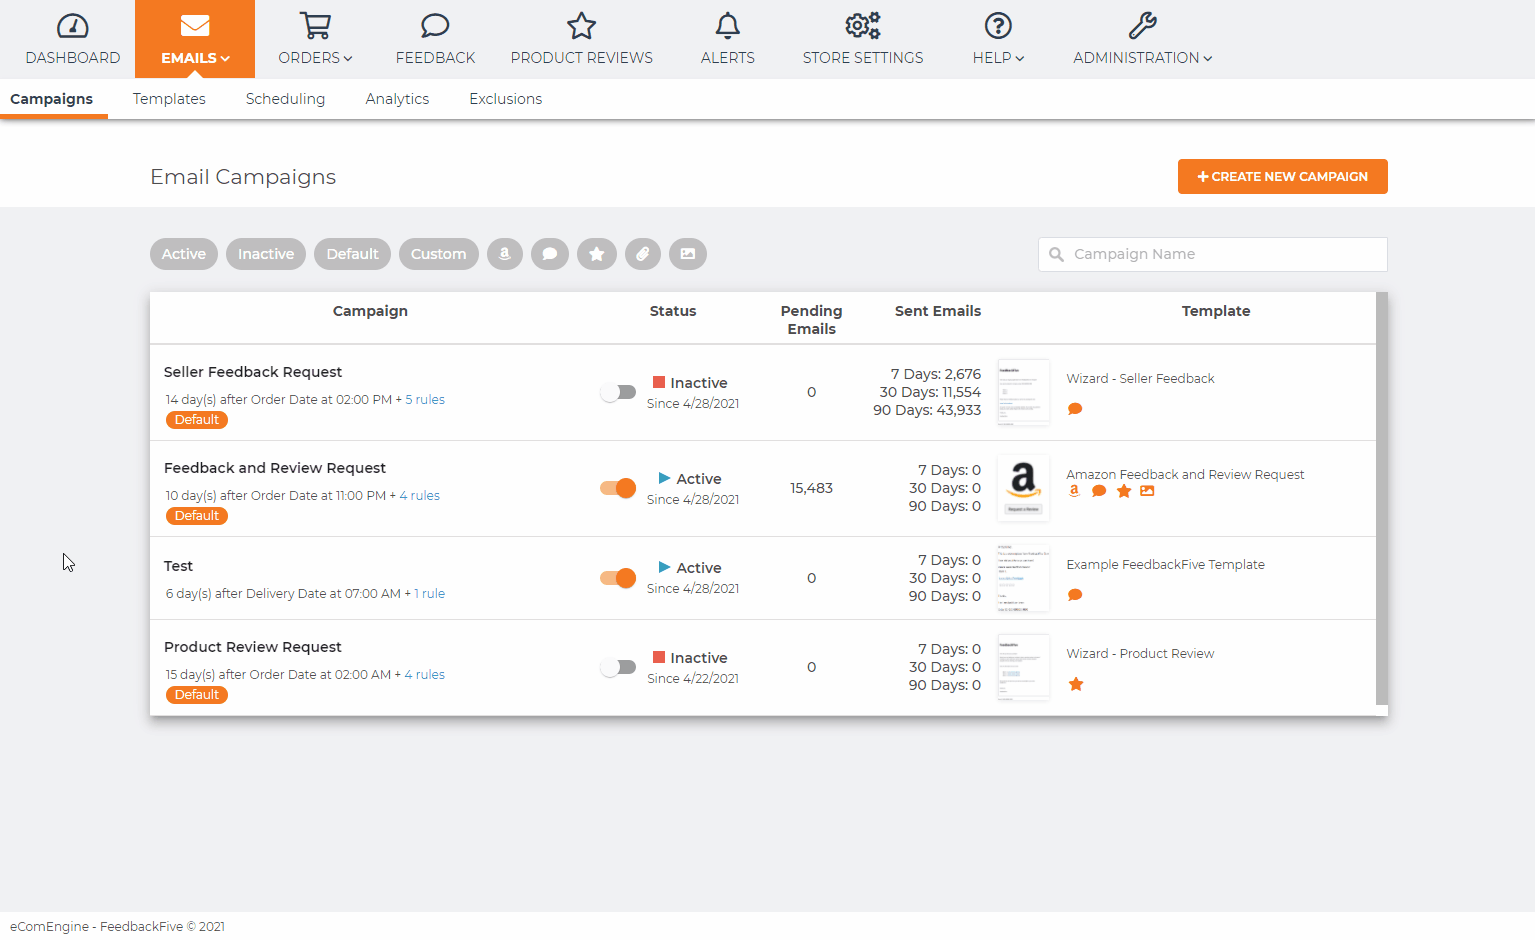This screenshot has width=1535, height=940.
Task: Open the Administration dropdown menu
Action: tap(1142, 39)
